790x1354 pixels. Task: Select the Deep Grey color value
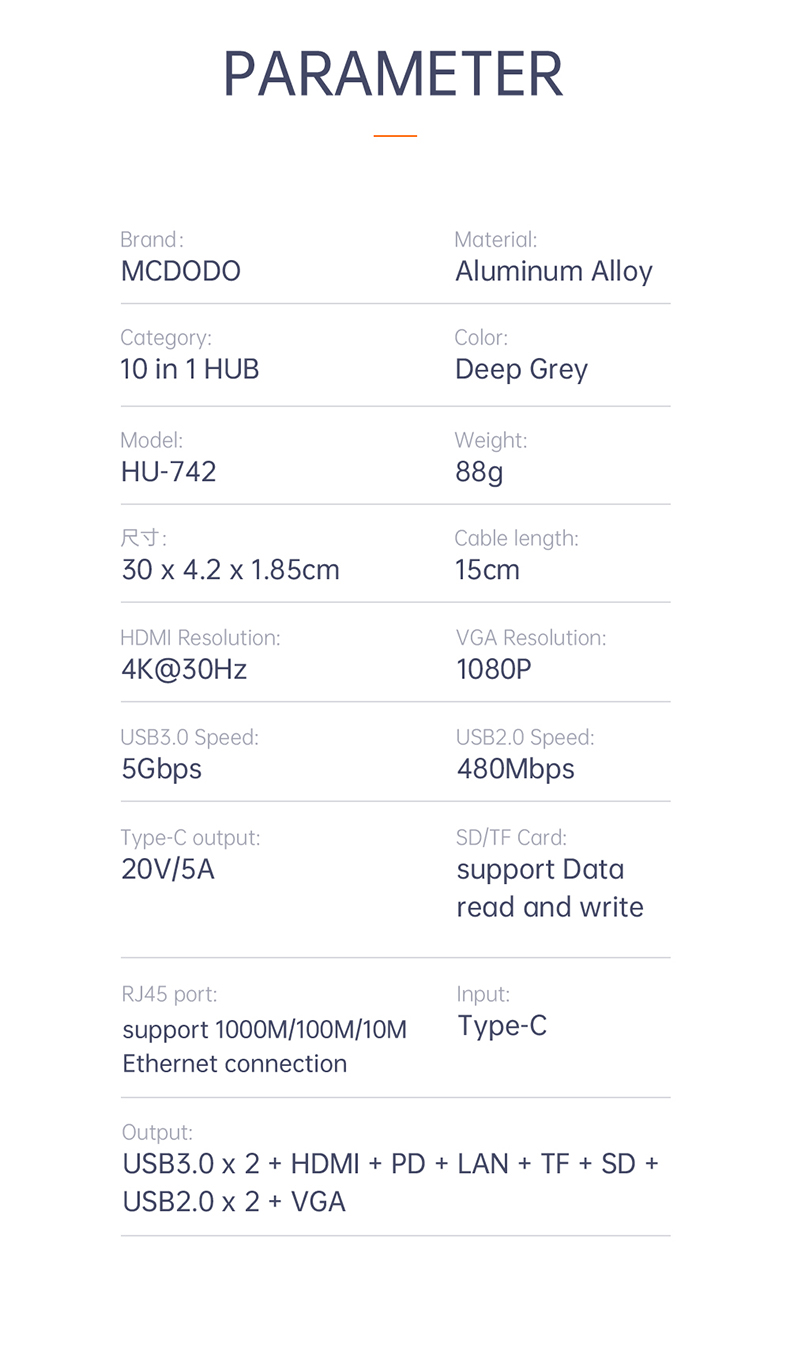(x=521, y=369)
